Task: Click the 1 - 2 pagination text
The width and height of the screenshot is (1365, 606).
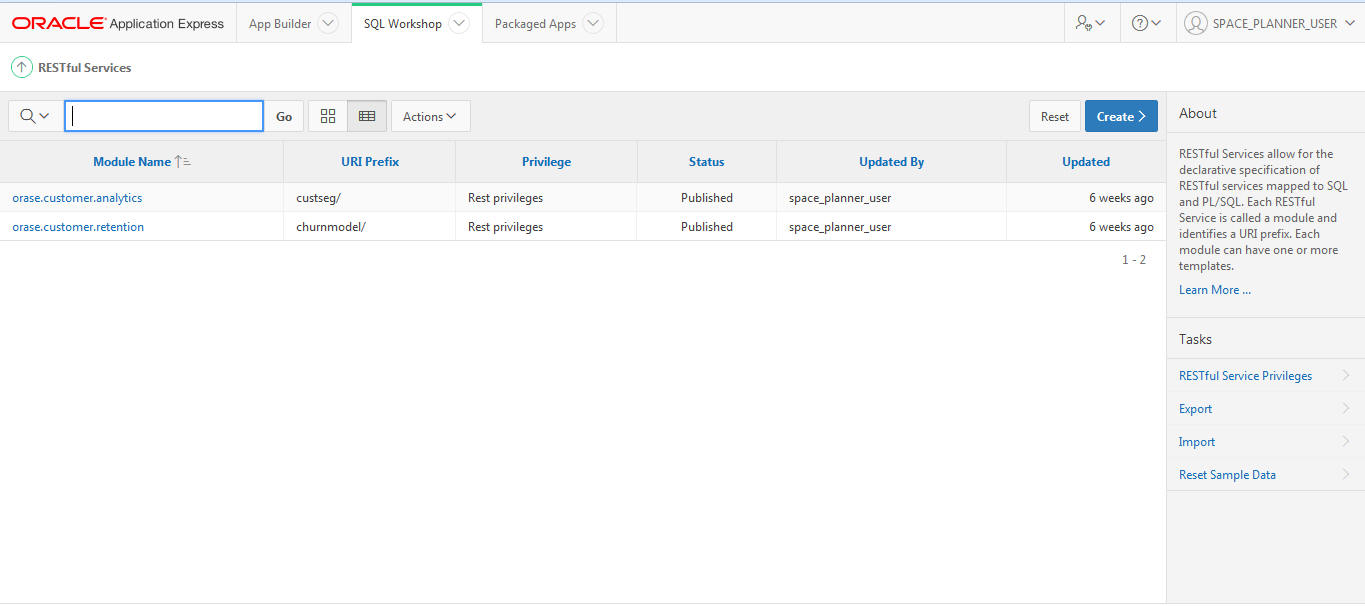Action: click(1134, 260)
